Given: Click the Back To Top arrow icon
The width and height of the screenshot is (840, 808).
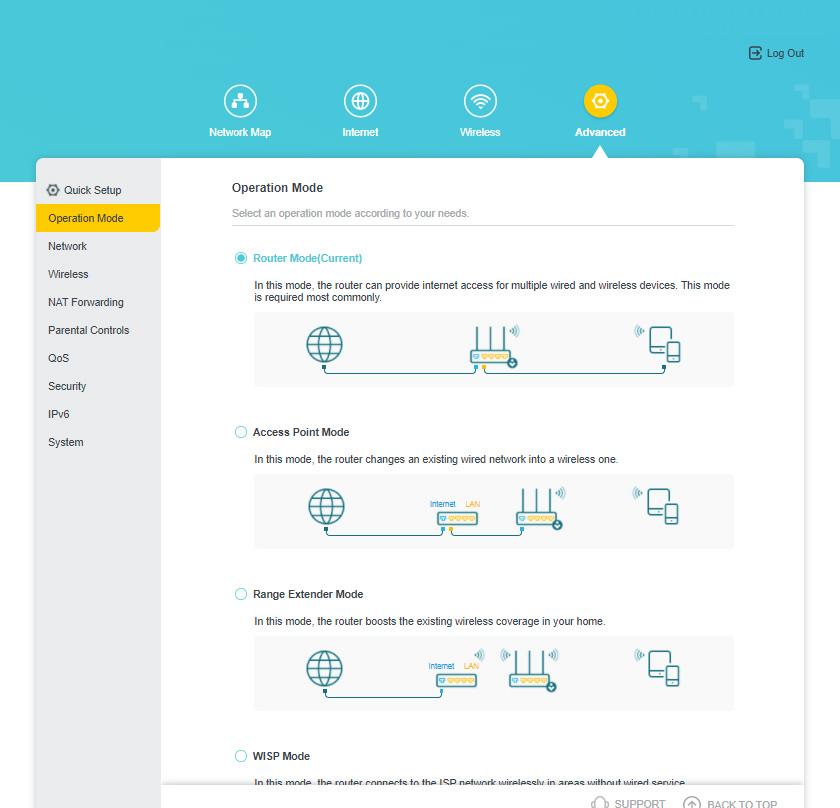Looking at the screenshot, I should click(x=692, y=803).
